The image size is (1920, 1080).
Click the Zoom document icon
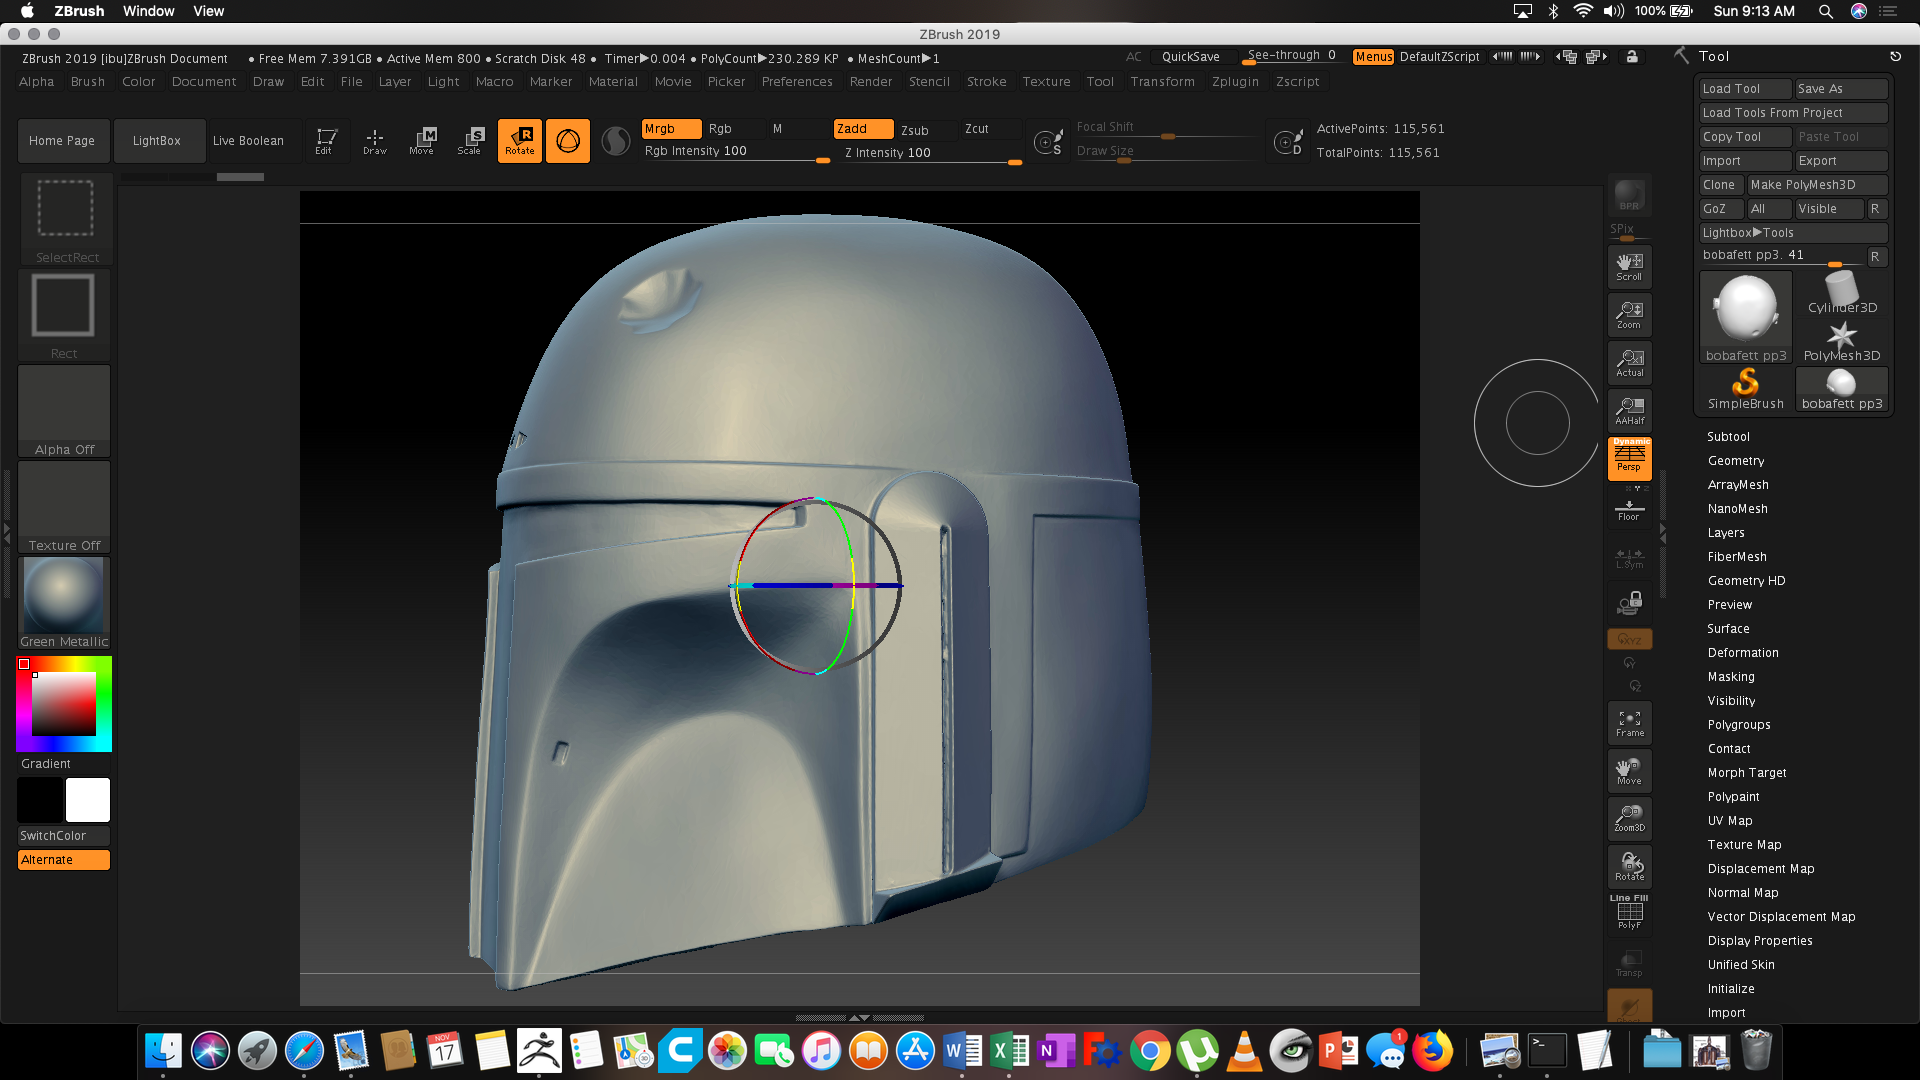coord(1629,314)
